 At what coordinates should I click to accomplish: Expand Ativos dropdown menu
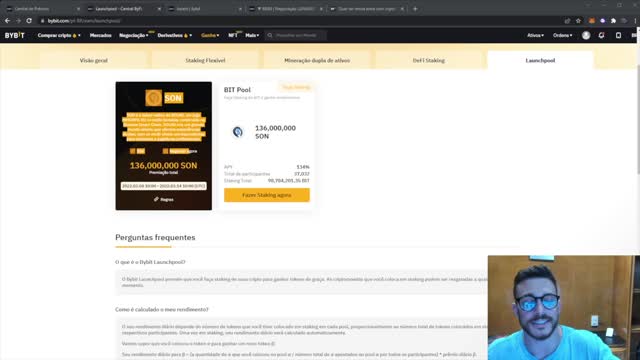tap(535, 36)
